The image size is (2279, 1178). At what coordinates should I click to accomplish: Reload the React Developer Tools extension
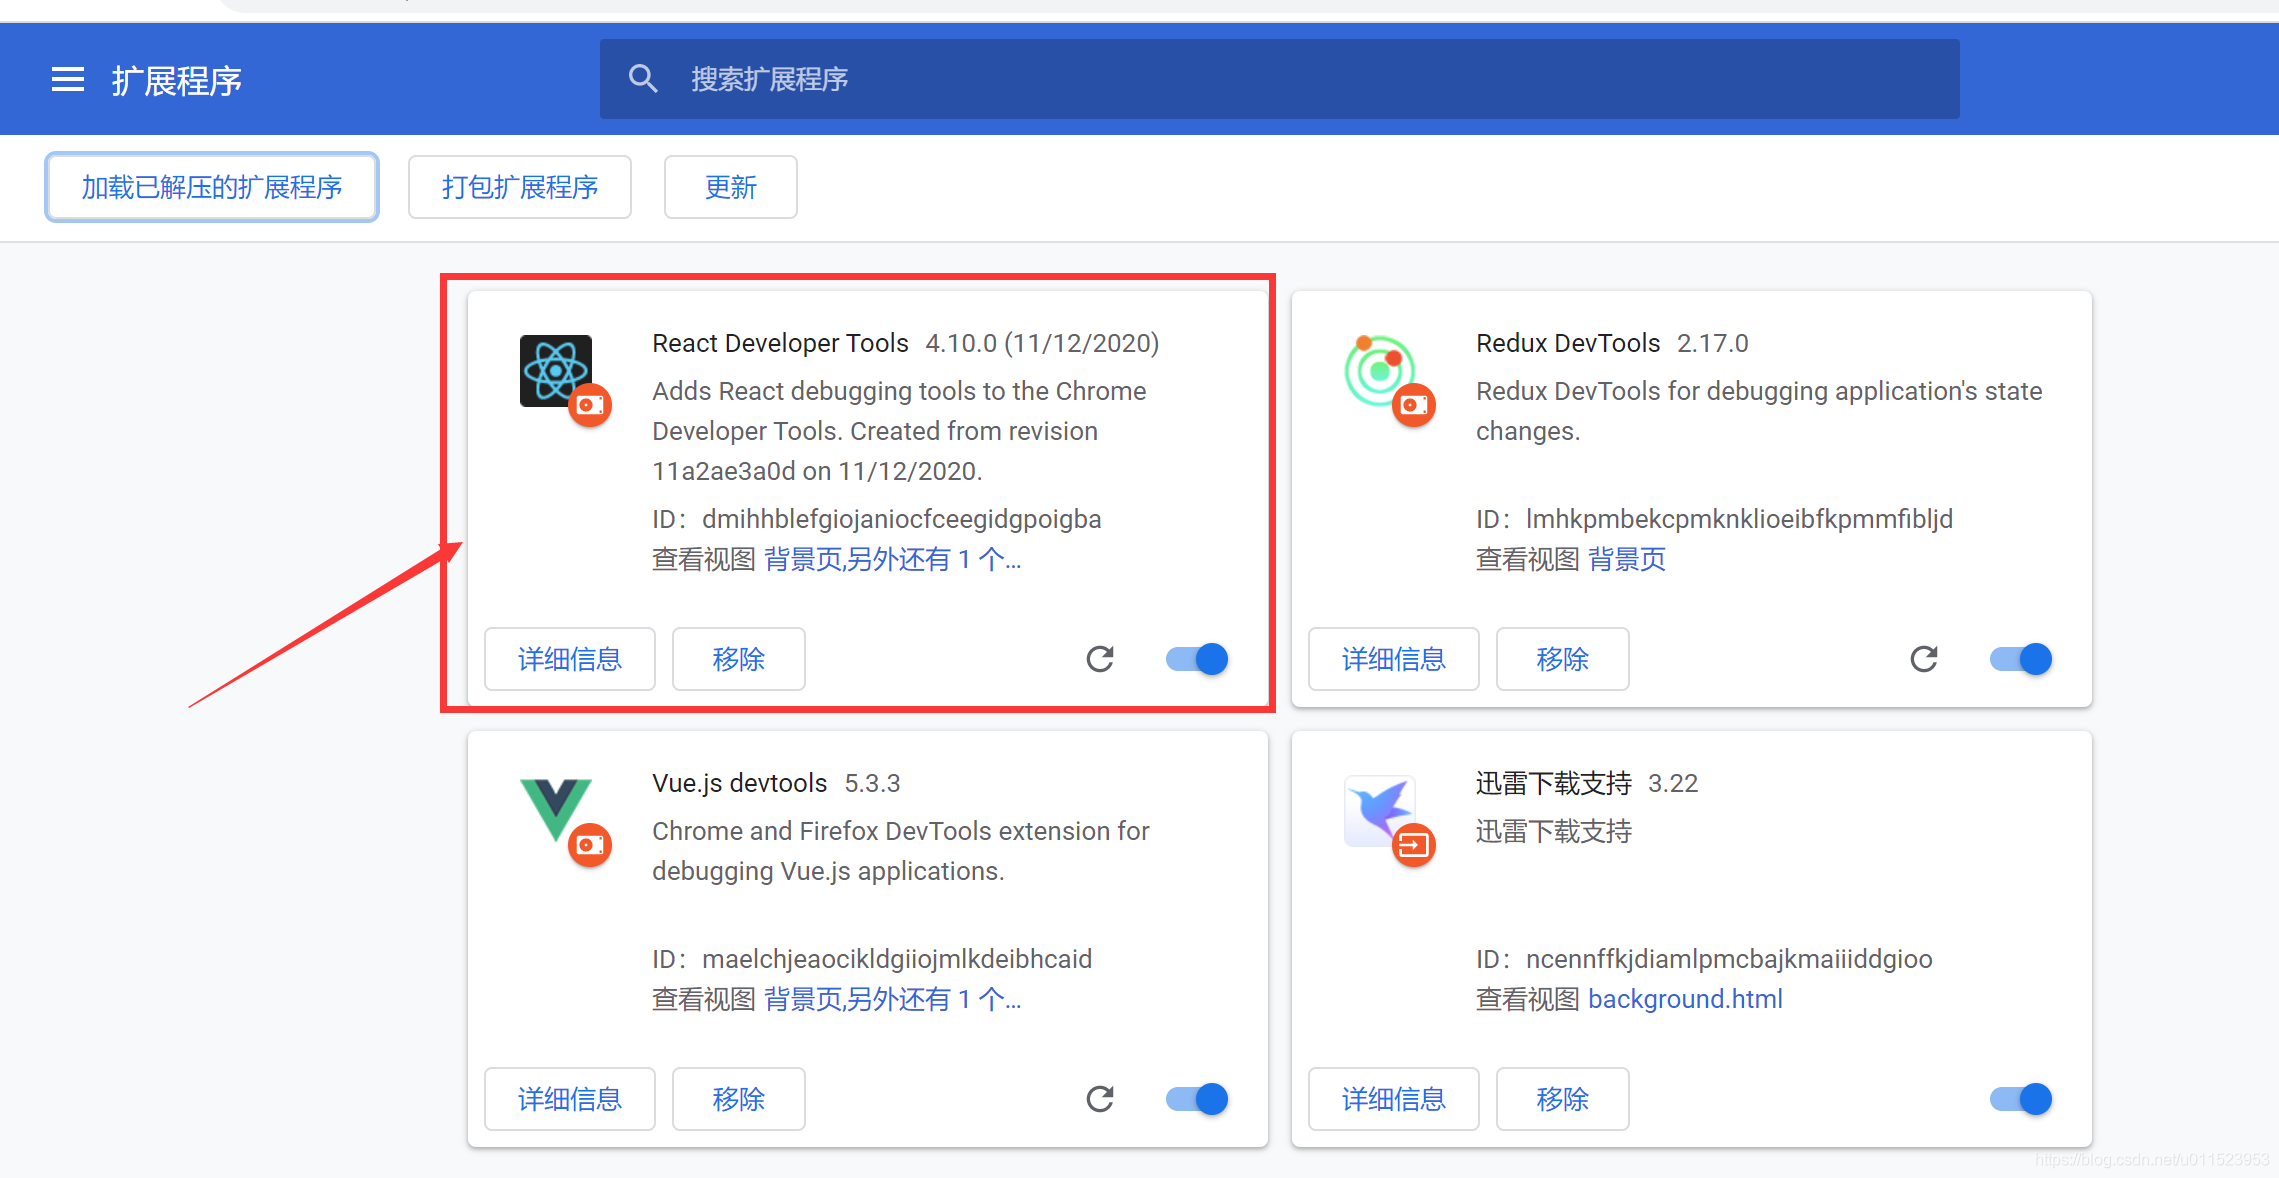[x=1100, y=659]
